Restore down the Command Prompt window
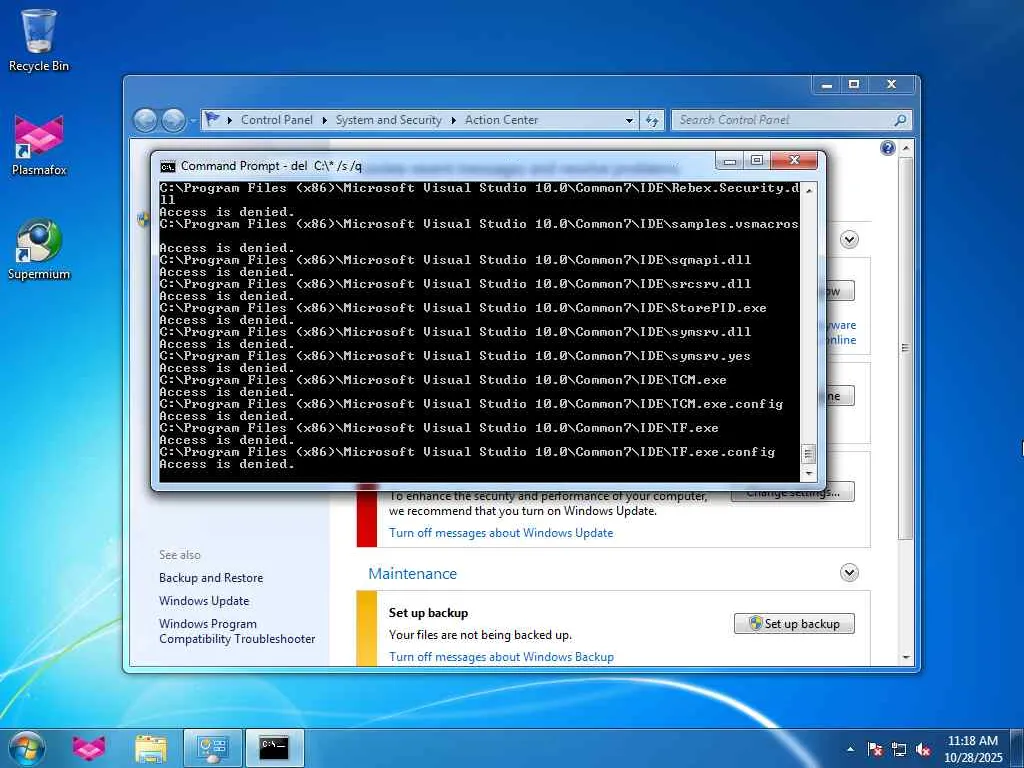The height and width of the screenshot is (768, 1024). (x=757, y=161)
